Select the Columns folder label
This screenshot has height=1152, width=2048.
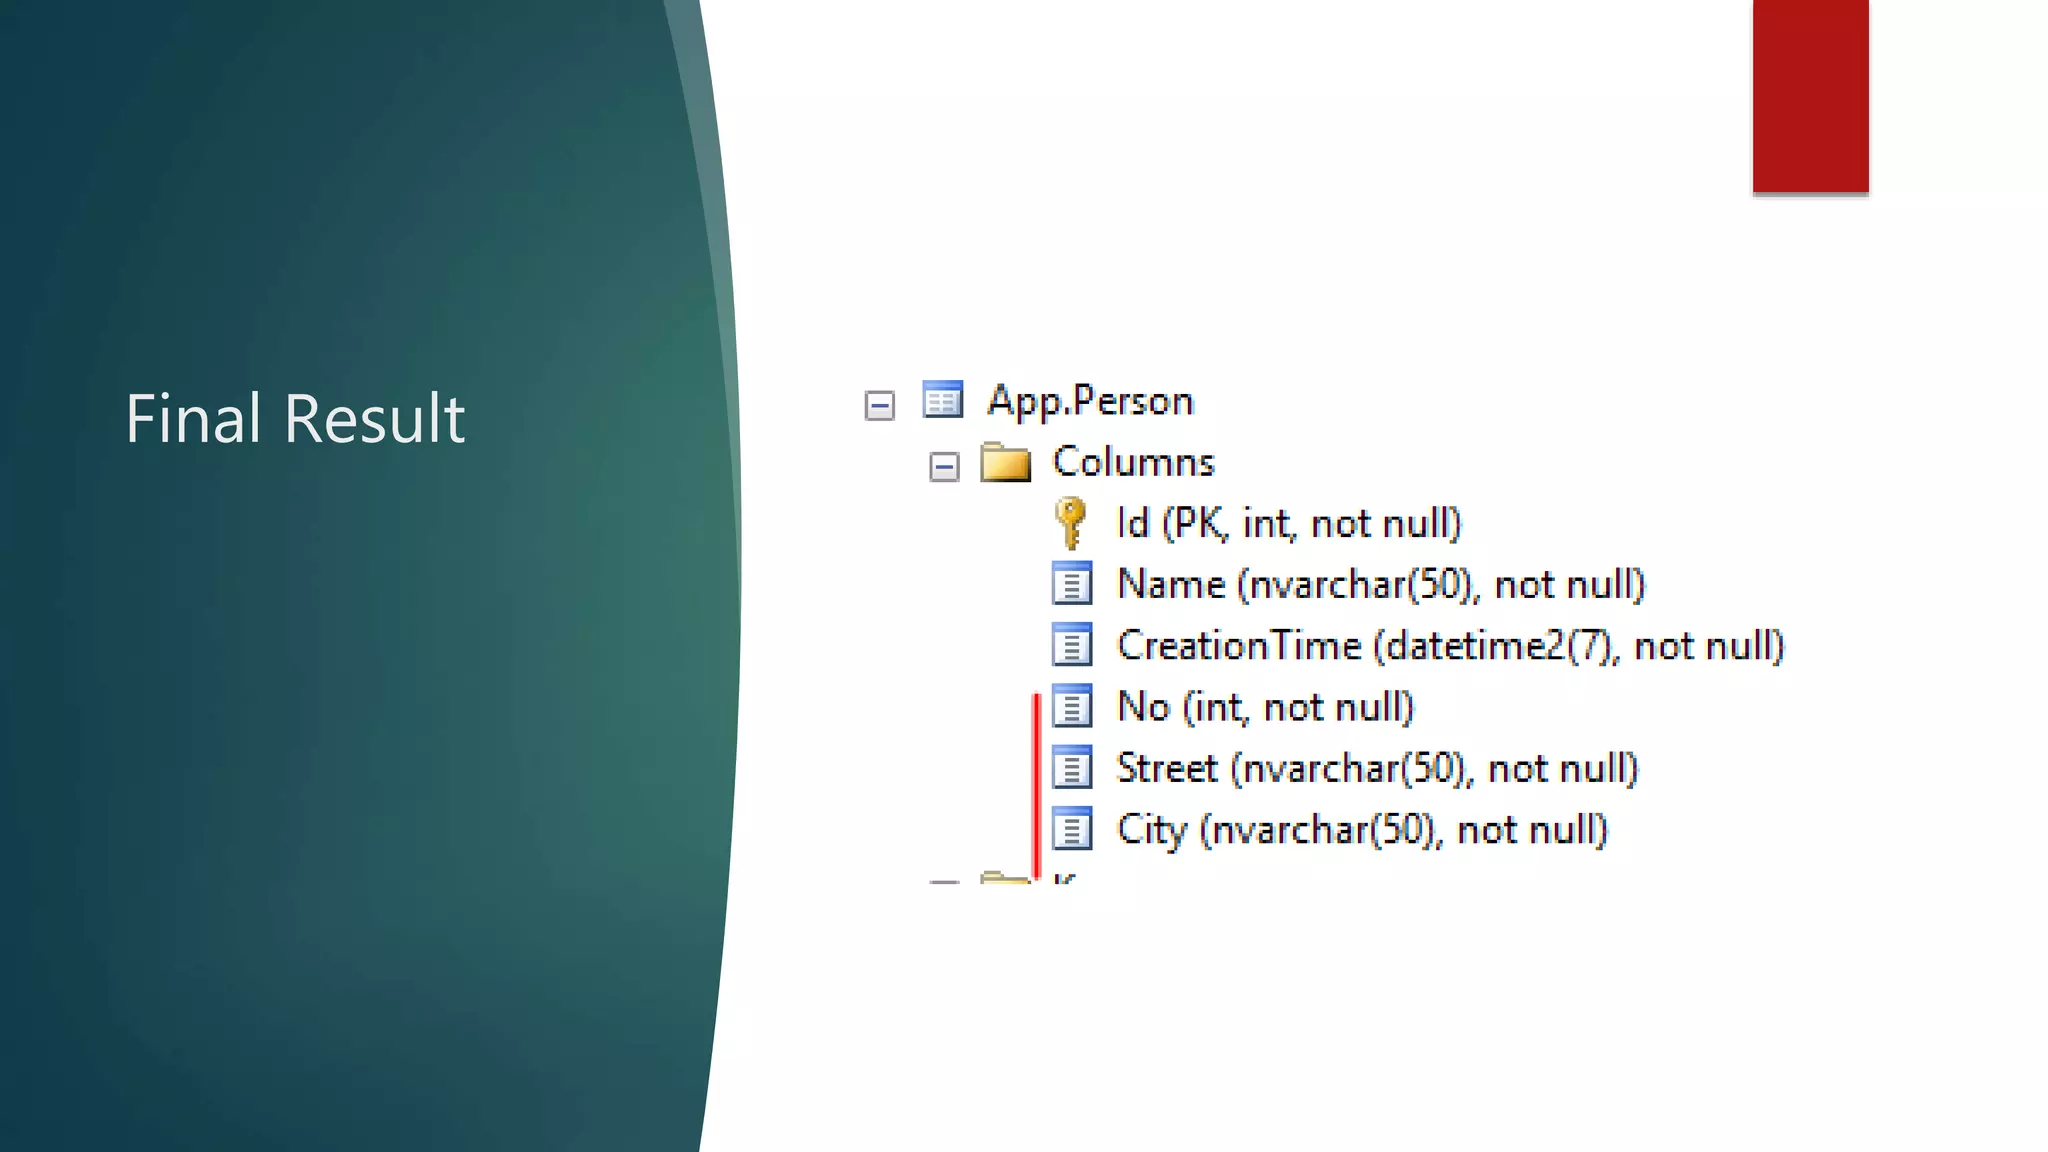coord(1133,462)
